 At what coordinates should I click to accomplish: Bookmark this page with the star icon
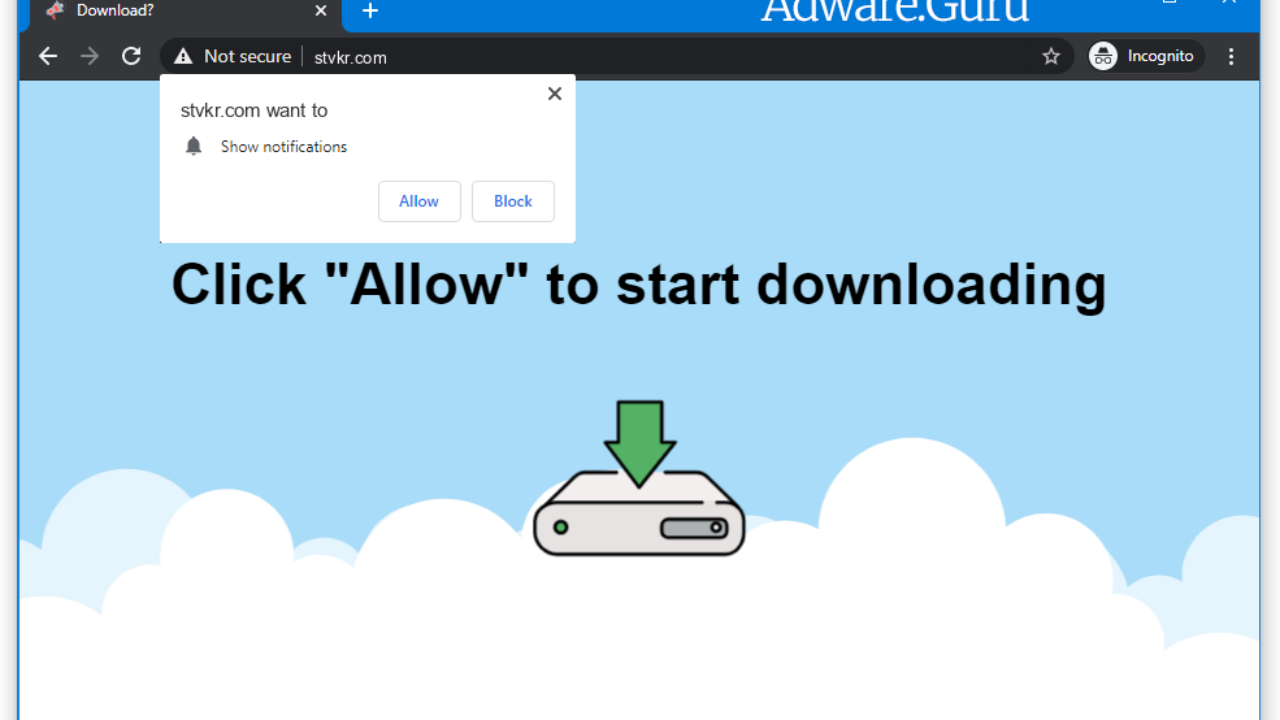[x=1051, y=57]
